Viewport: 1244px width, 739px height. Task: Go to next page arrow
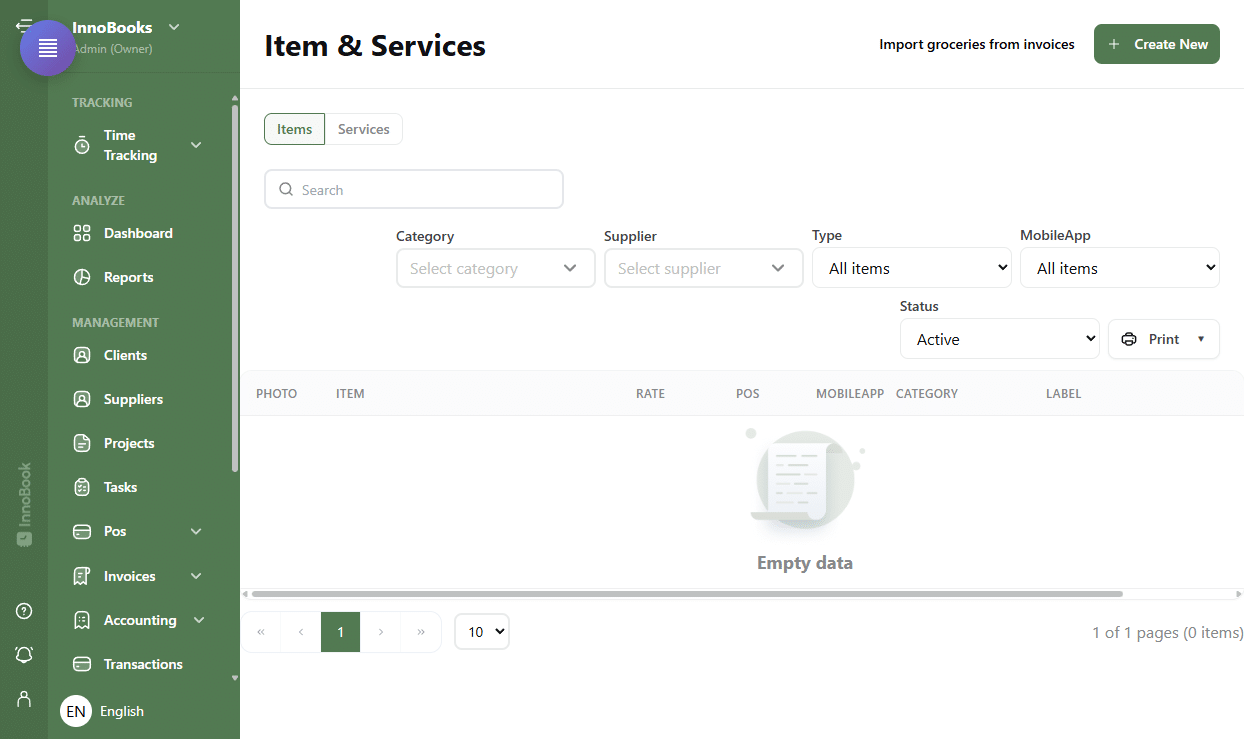click(380, 632)
